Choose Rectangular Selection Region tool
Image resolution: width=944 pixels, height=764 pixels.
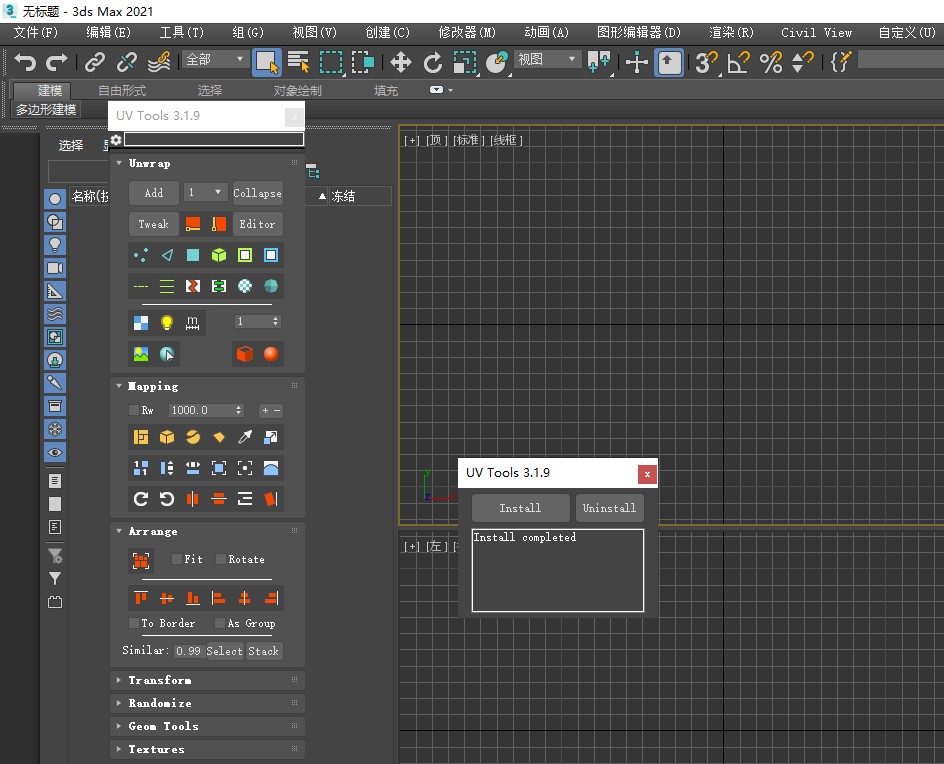click(331, 62)
